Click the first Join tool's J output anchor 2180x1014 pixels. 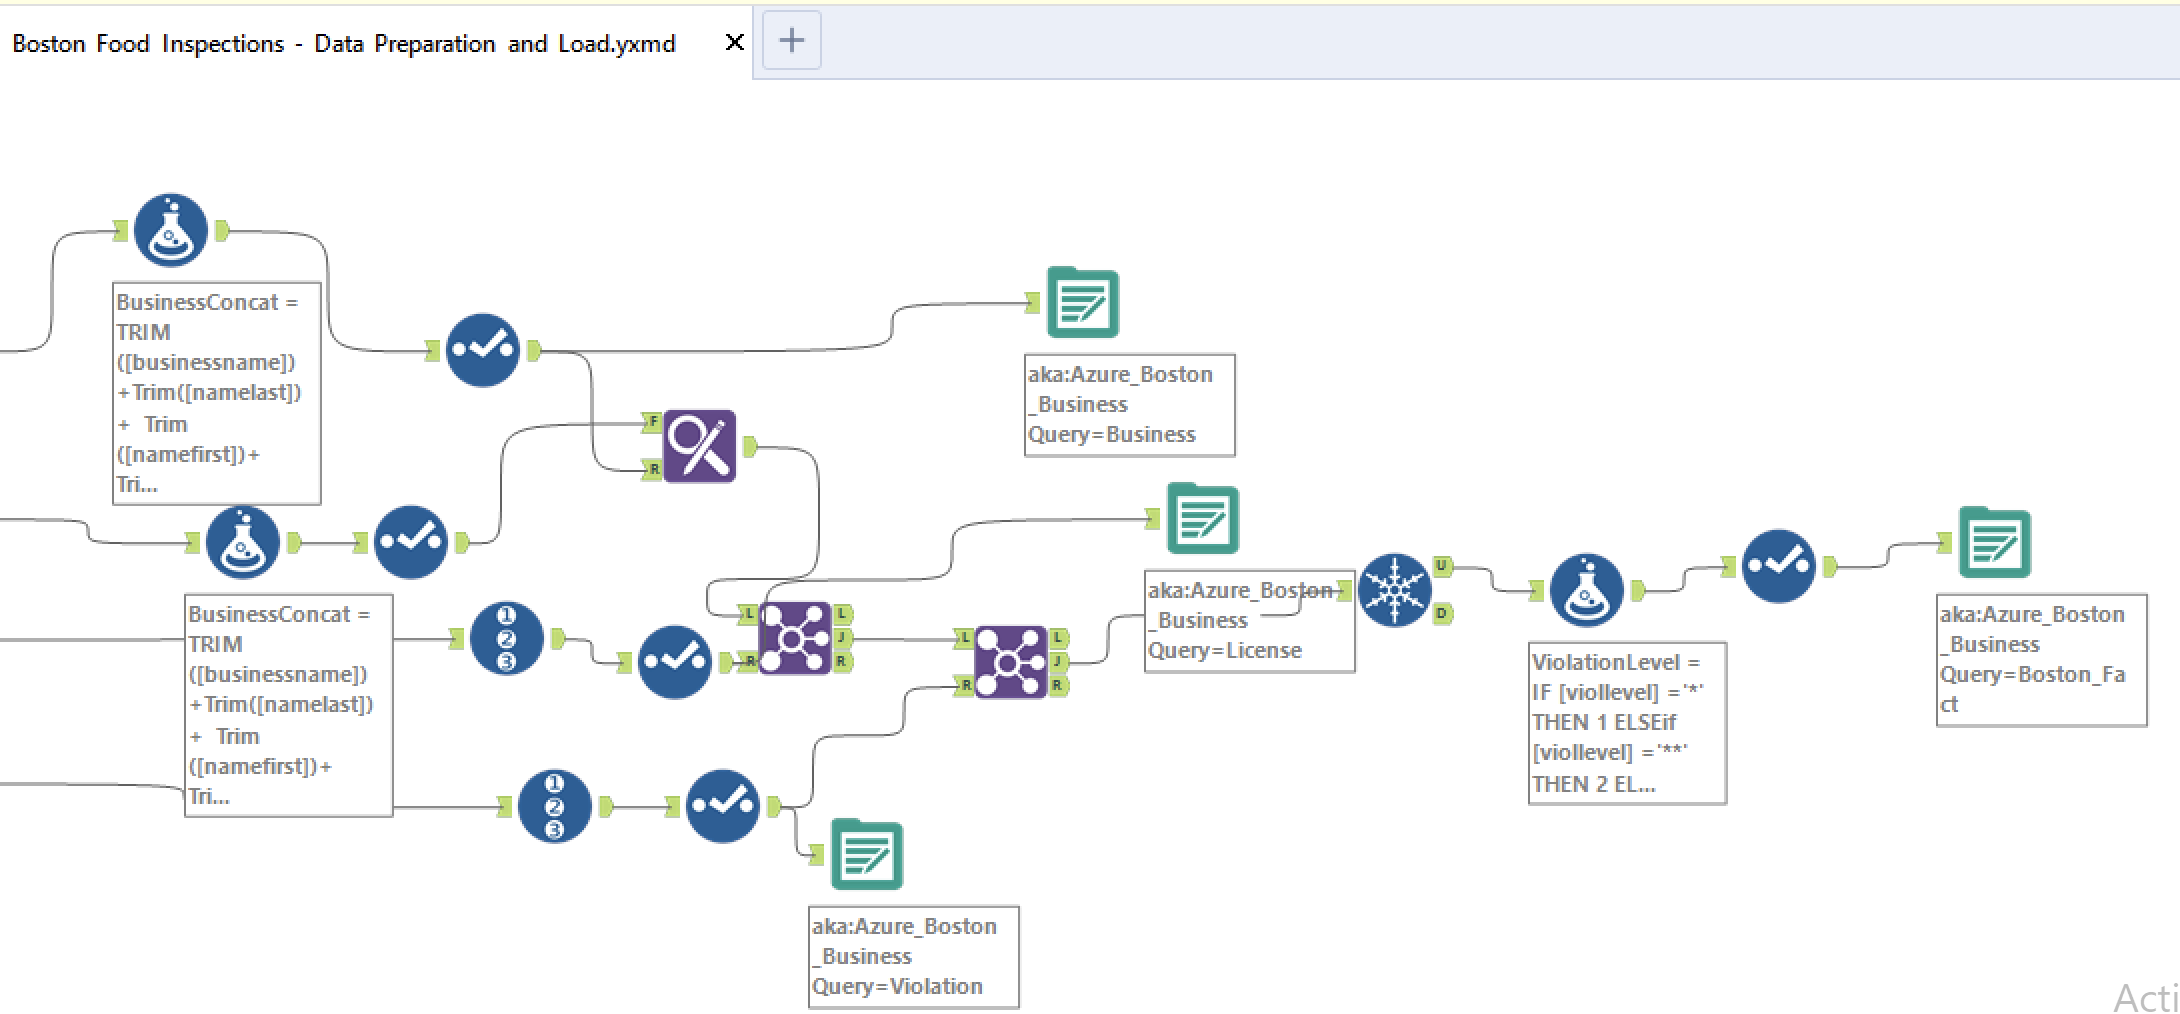pos(843,637)
